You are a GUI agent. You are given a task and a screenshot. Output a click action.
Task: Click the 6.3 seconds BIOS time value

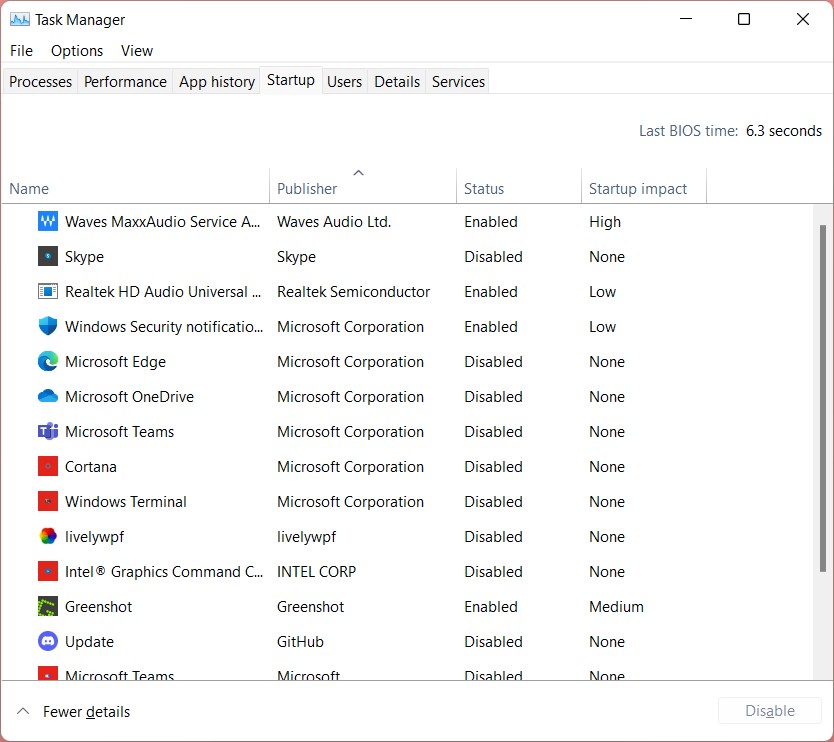783,131
